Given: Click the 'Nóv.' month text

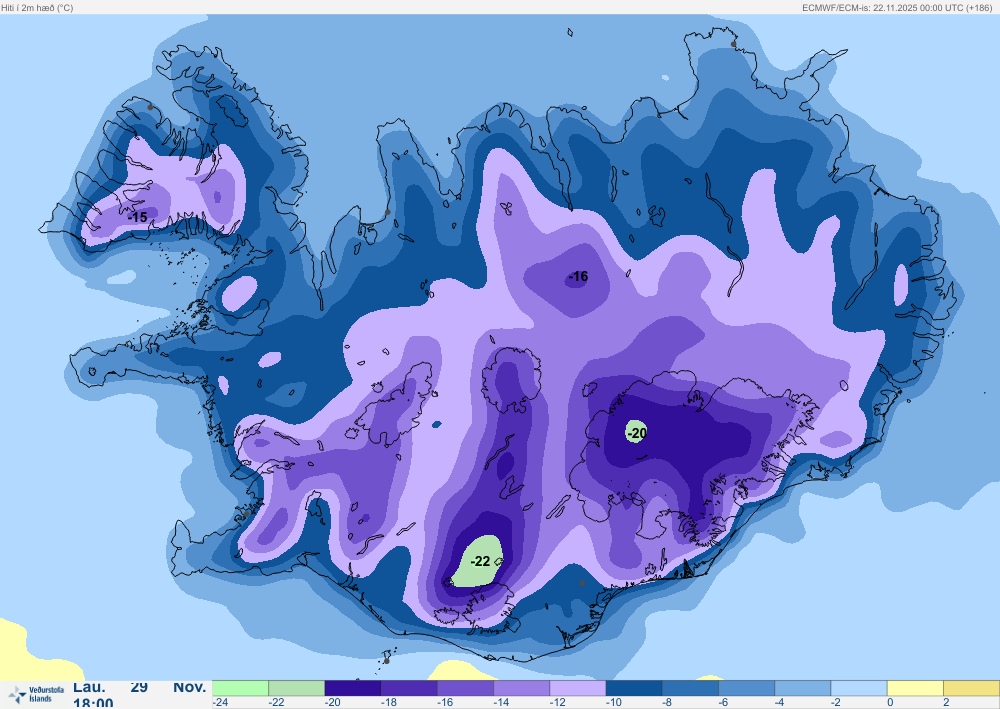Looking at the screenshot, I should 189,687.
